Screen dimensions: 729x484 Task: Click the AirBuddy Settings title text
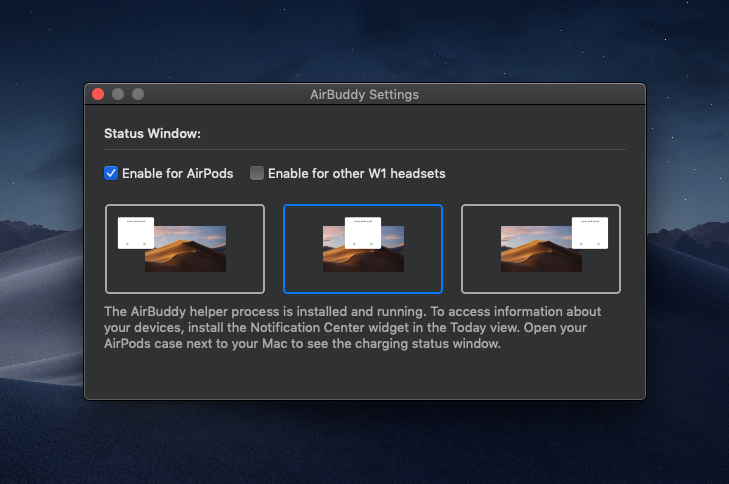pos(364,95)
